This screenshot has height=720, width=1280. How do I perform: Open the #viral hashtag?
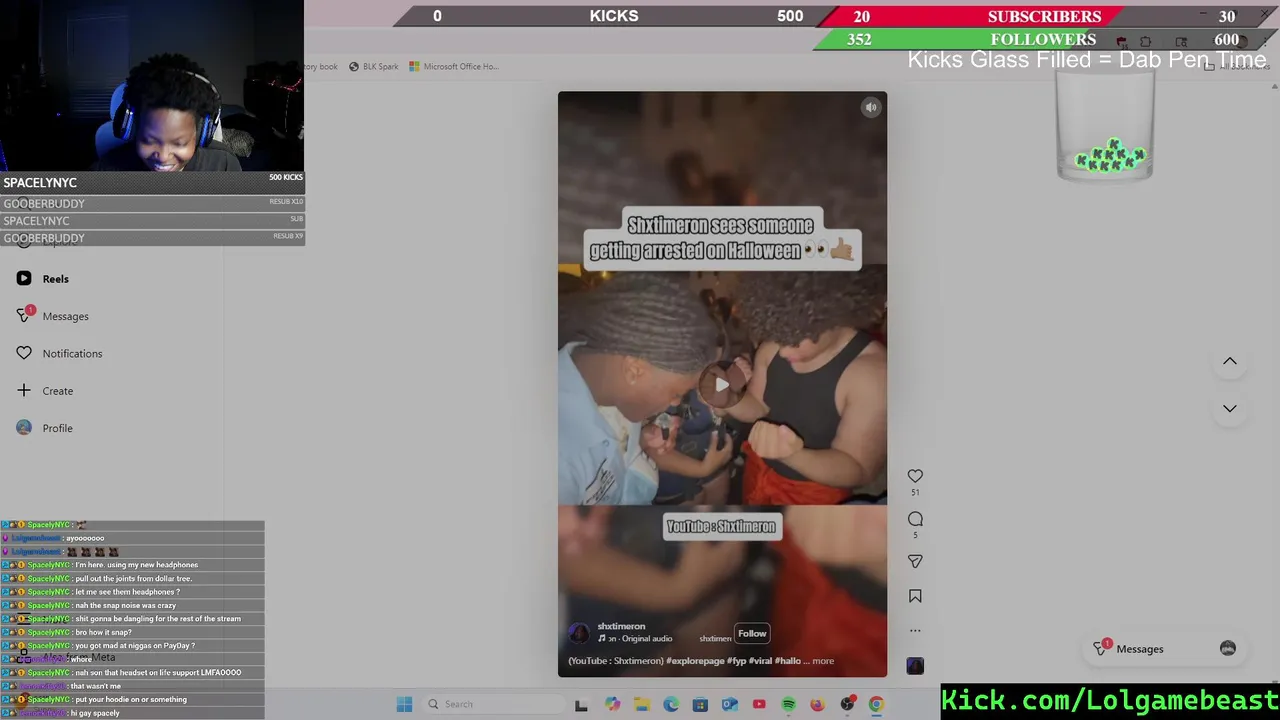(x=762, y=661)
